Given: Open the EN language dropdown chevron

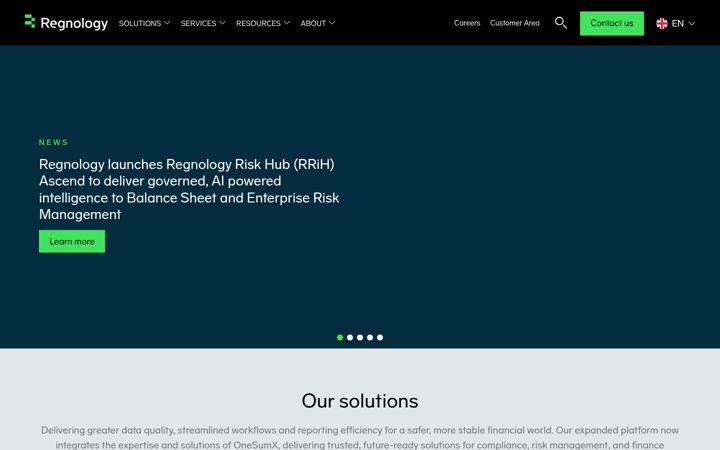Looking at the screenshot, I should tap(692, 23).
